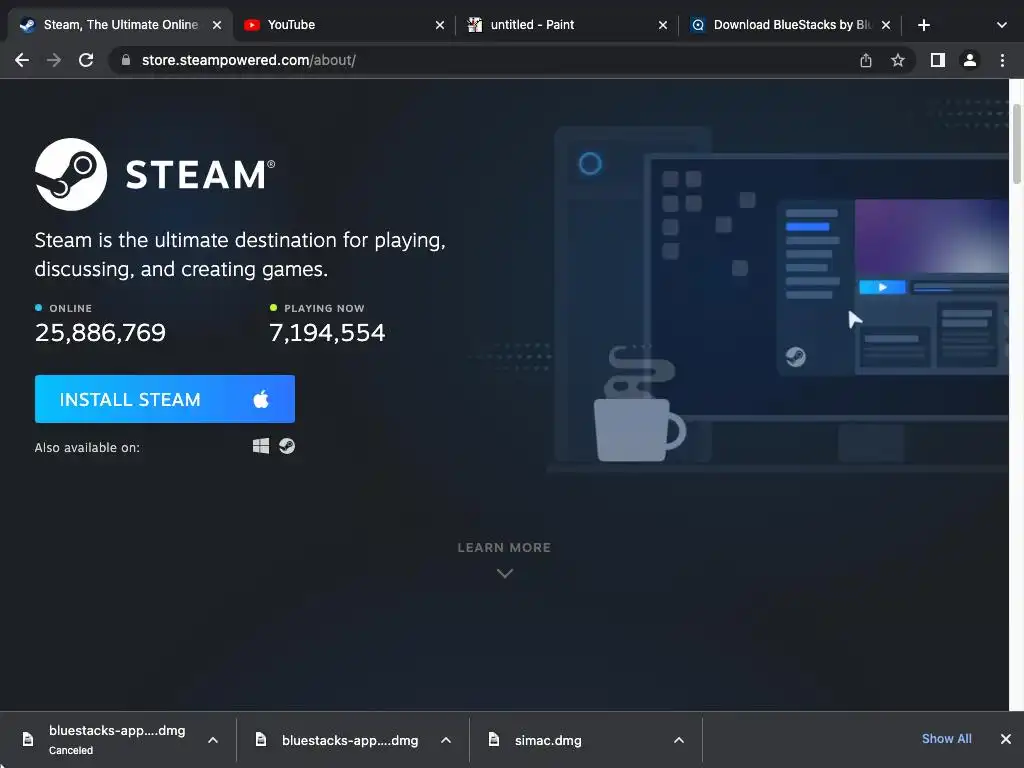
Task: Click the chevron below LEARN MORE
Action: 505,573
